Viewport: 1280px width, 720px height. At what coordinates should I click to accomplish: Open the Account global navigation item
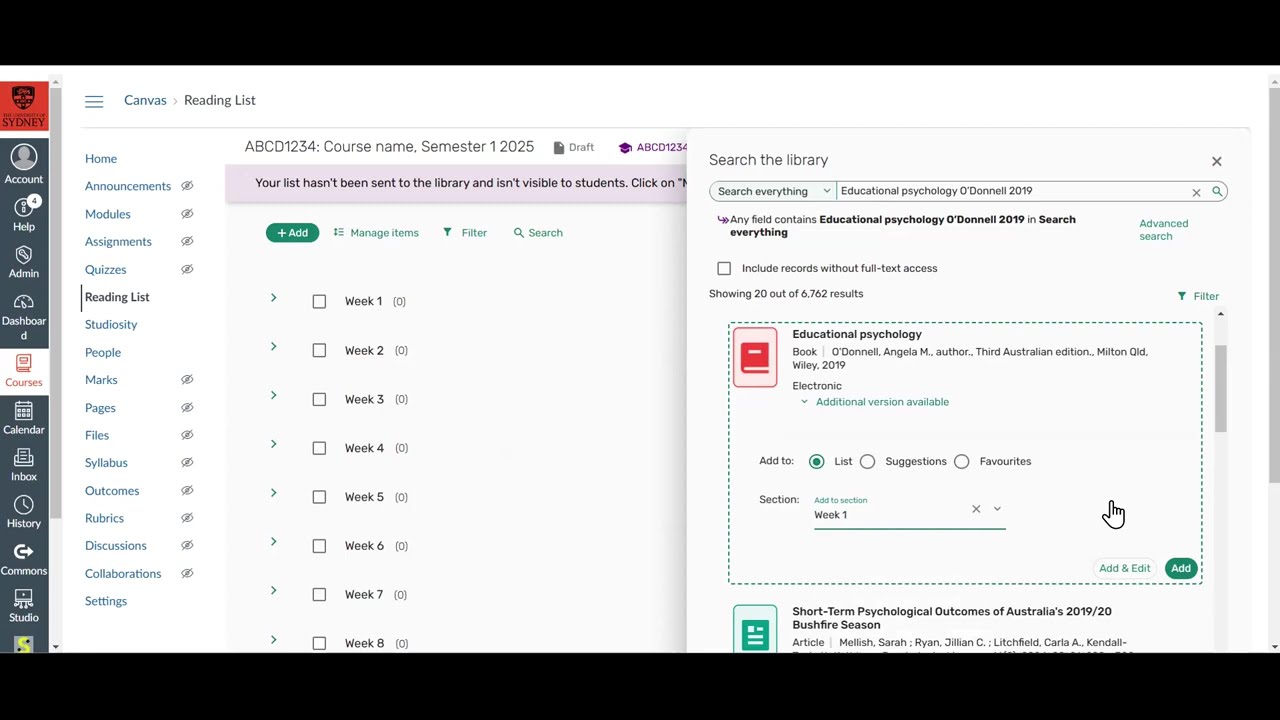(24, 165)
